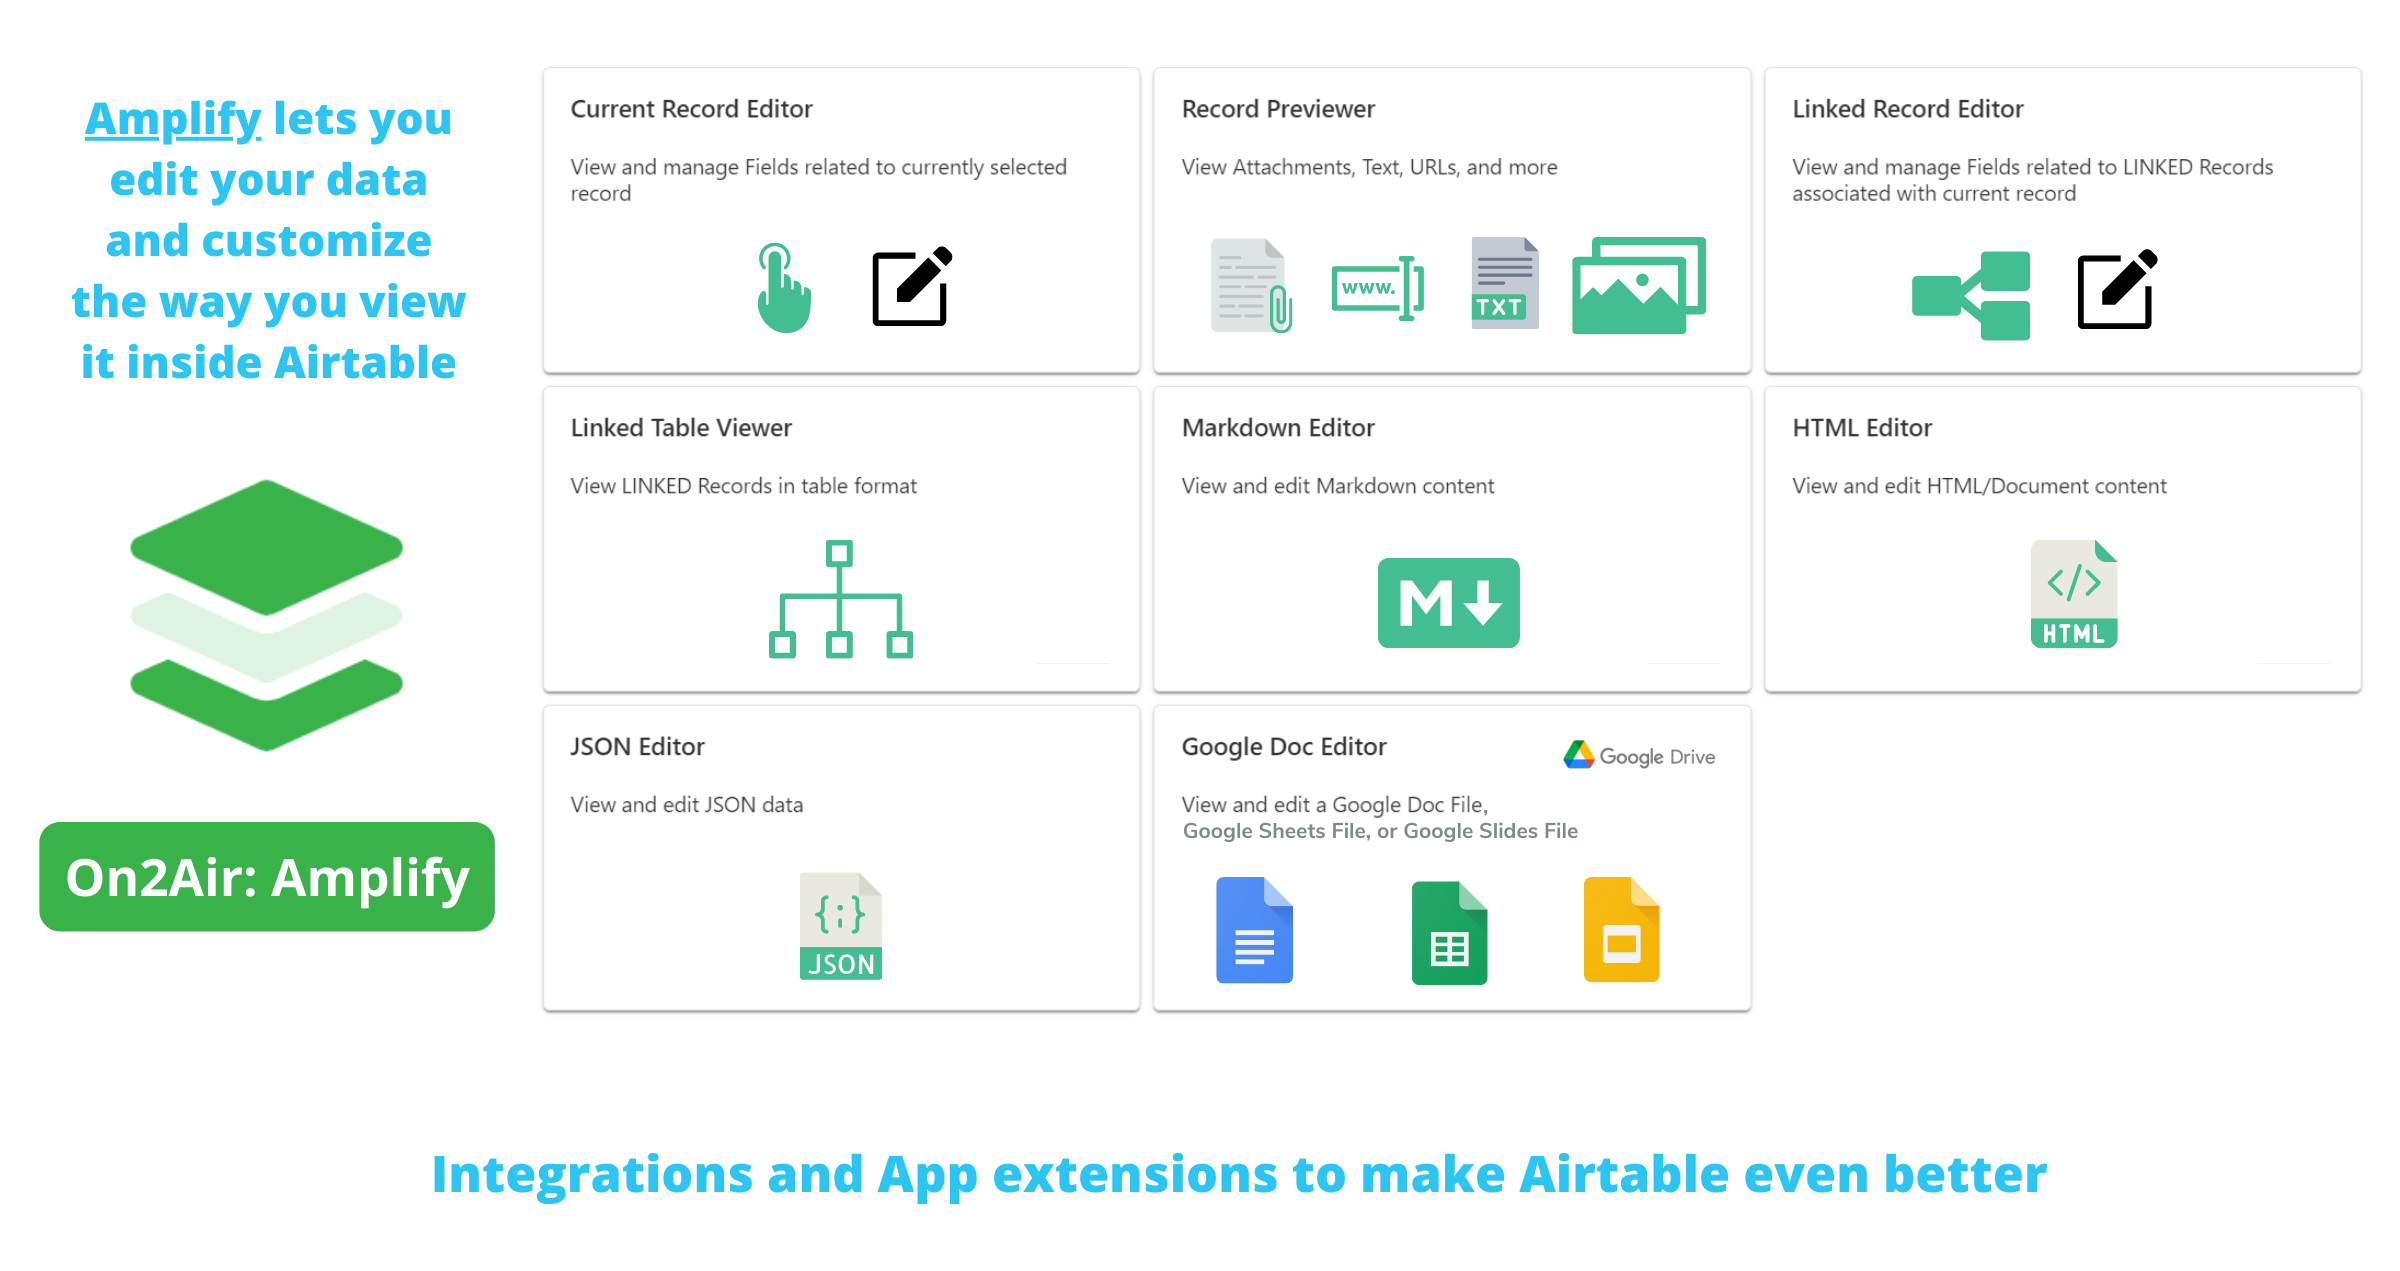The image size is (2400, 1271).
Task: Click the www URL field icon
Action: coord(1377,288)
